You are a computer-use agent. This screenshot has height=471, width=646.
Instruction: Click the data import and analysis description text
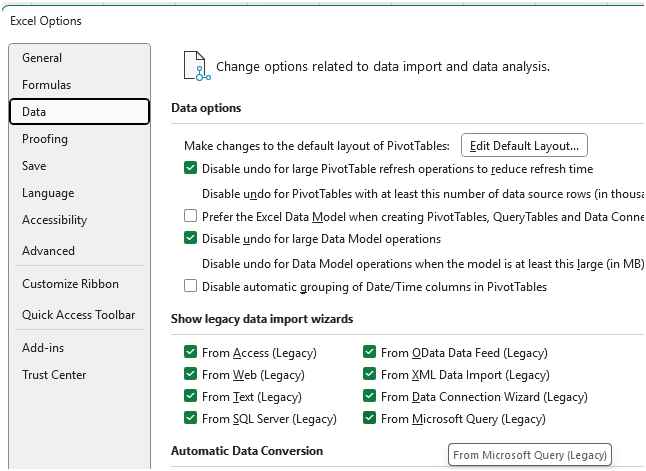pos(383,66)
